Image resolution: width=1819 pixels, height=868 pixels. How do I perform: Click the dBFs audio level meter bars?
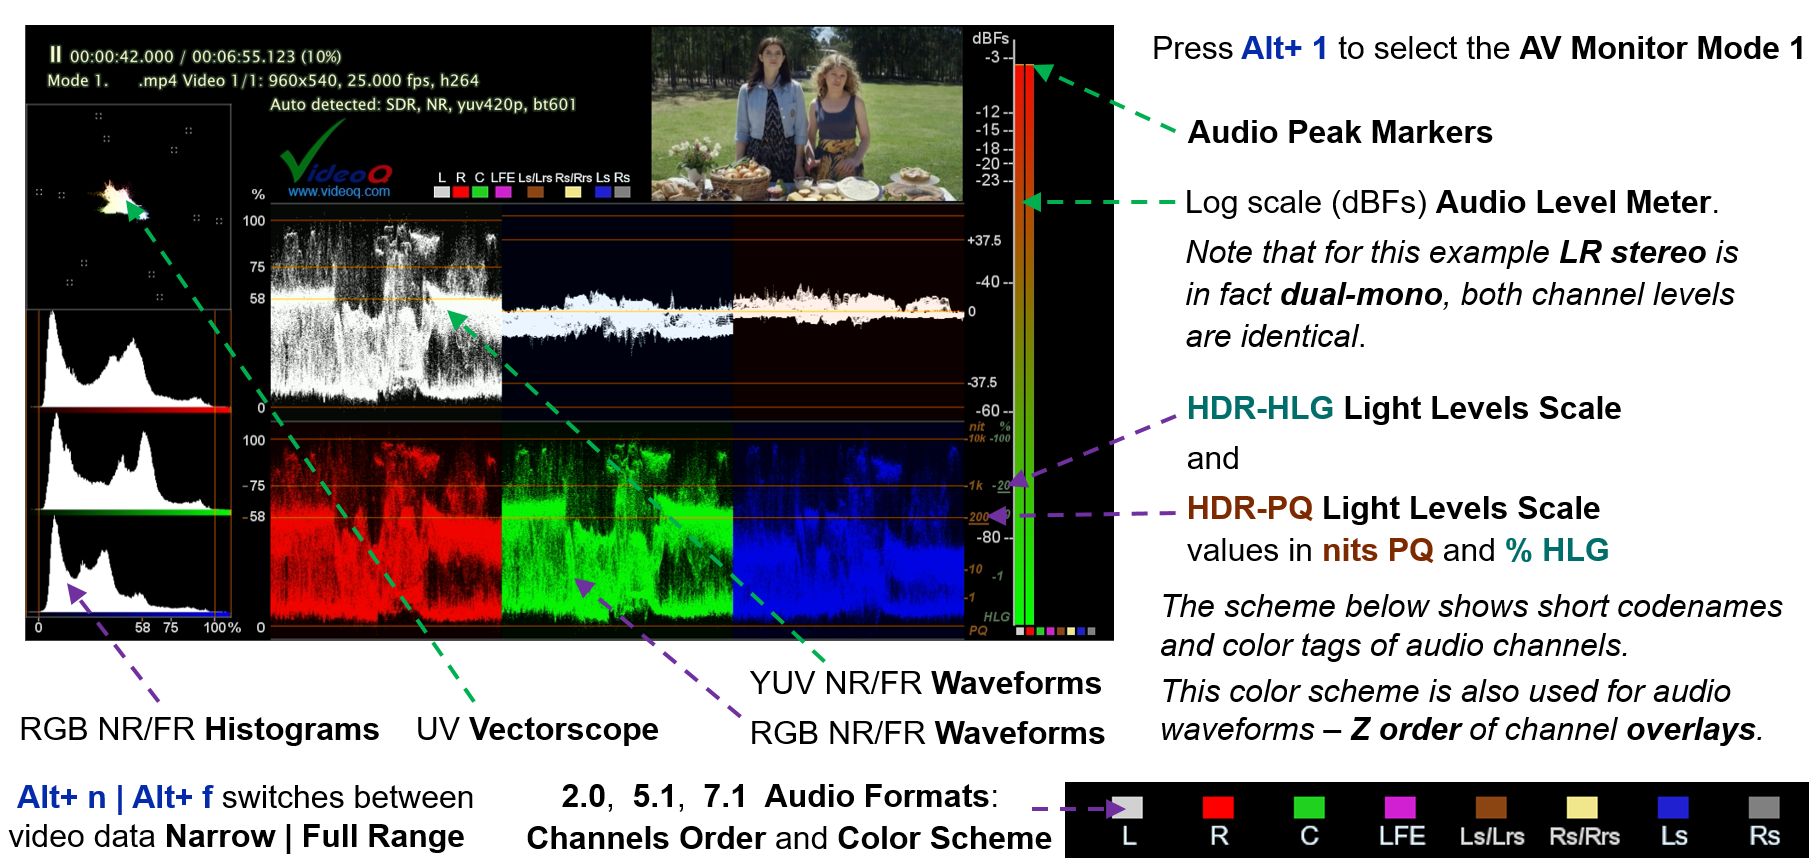pos(1024,340)
